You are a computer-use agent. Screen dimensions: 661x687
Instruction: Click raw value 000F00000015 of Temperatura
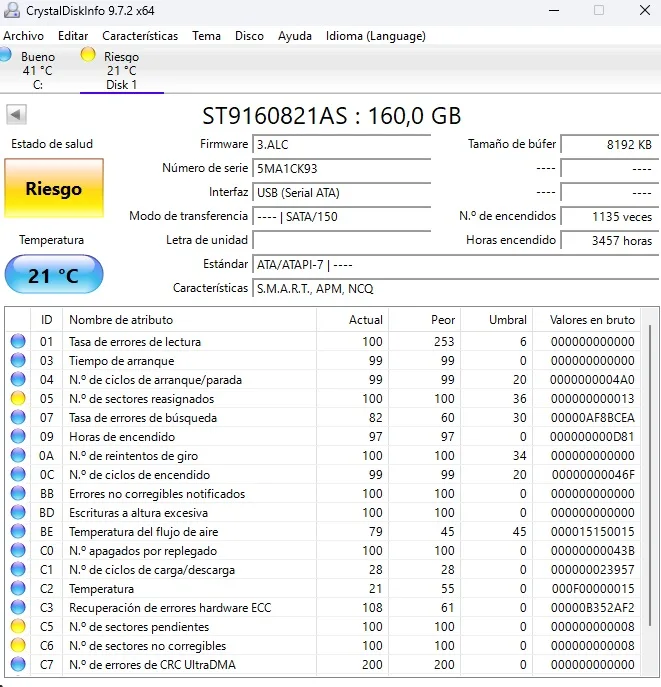point(592,588)
